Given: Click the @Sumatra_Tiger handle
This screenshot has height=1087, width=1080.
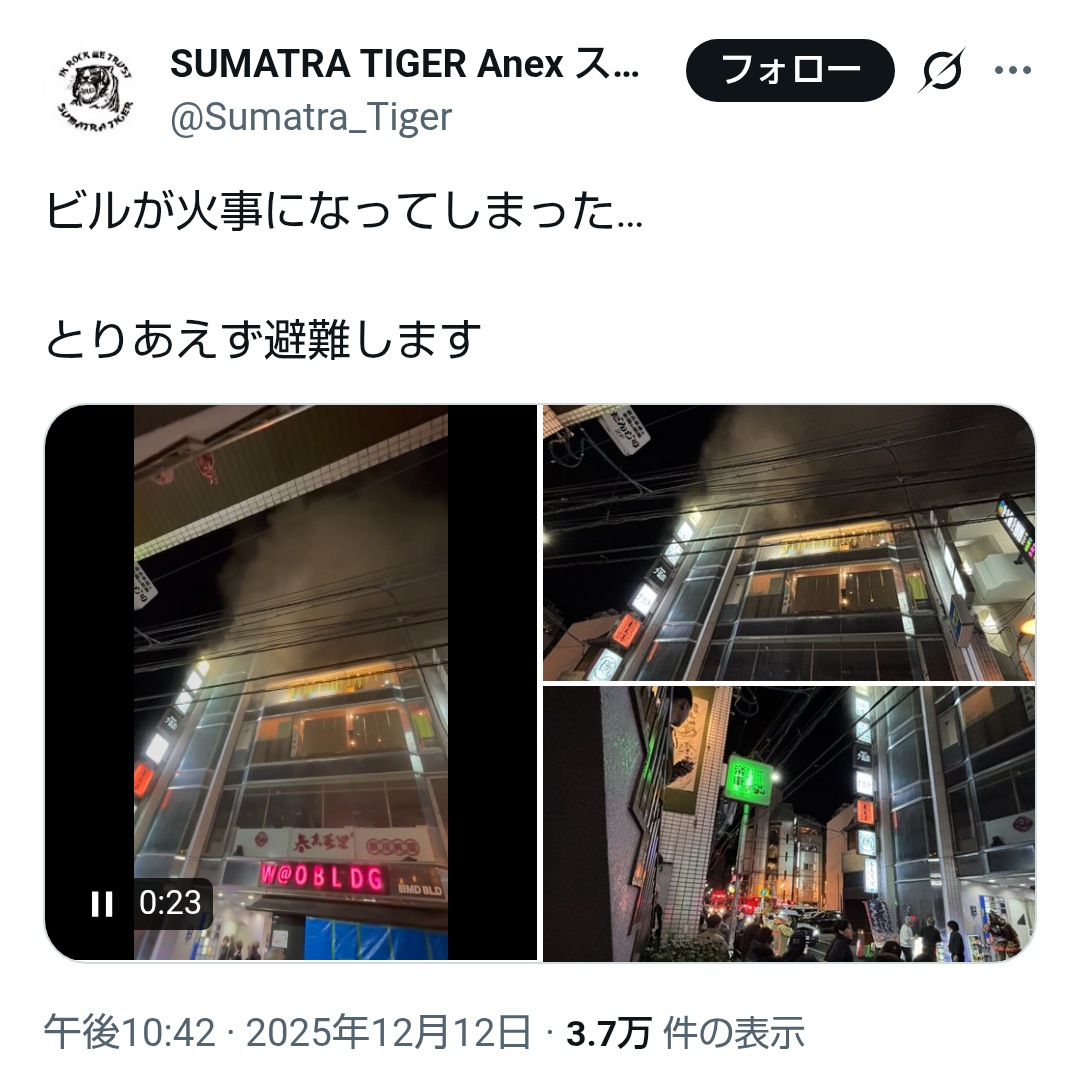Looking at the screenshot, I should (311, 116).
